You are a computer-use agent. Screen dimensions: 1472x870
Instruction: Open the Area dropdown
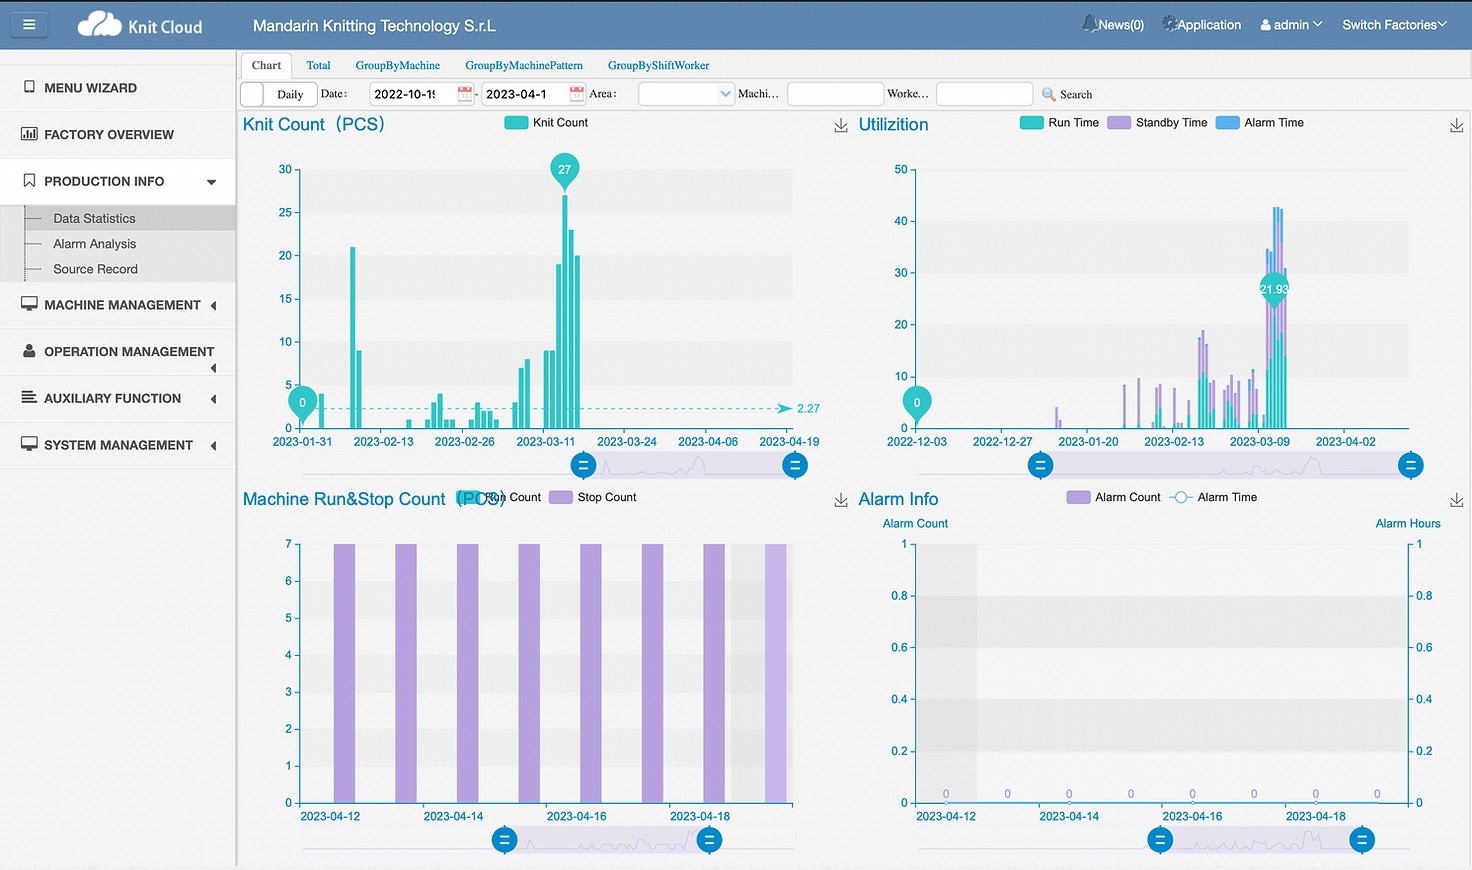point(687,94)
